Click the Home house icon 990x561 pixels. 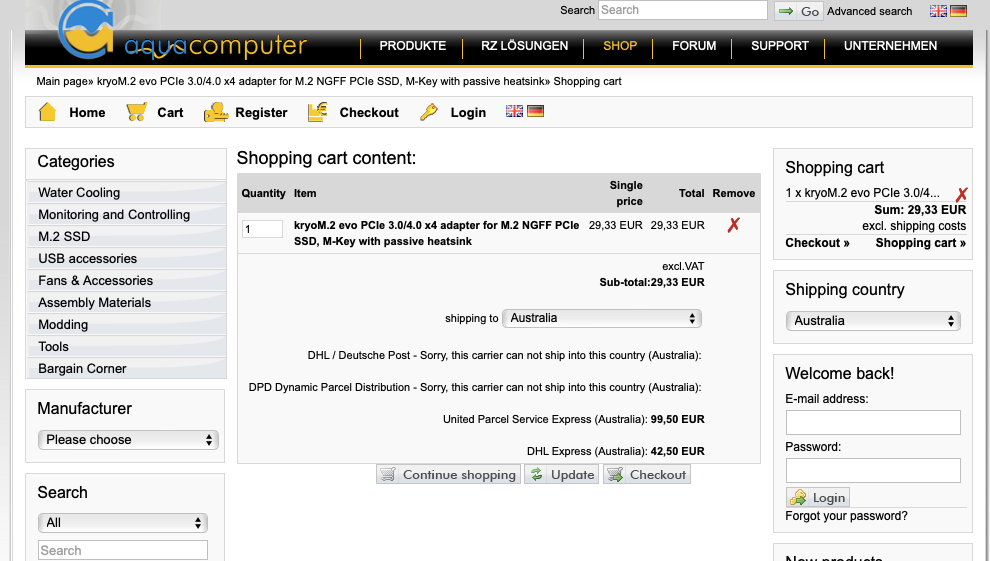point(47,112)
